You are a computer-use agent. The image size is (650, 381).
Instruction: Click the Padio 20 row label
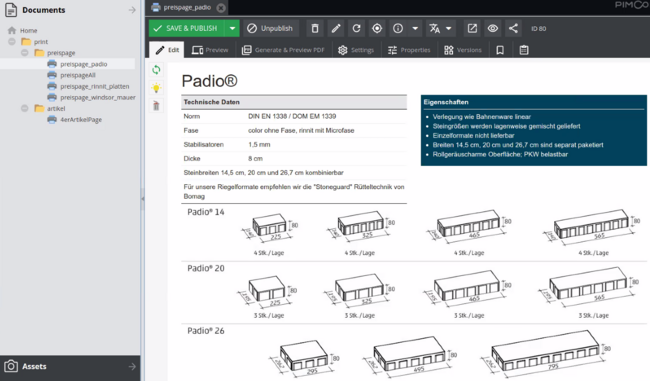pos(206,268)
